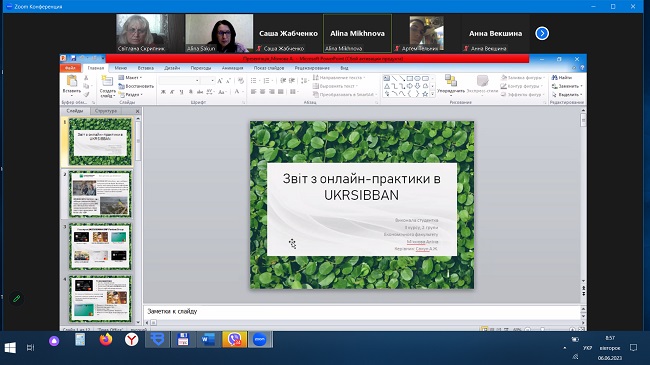Screen dimensions: 650x365
Task: Switch to the Переходы ribbon tab
Action: (201, 68)
